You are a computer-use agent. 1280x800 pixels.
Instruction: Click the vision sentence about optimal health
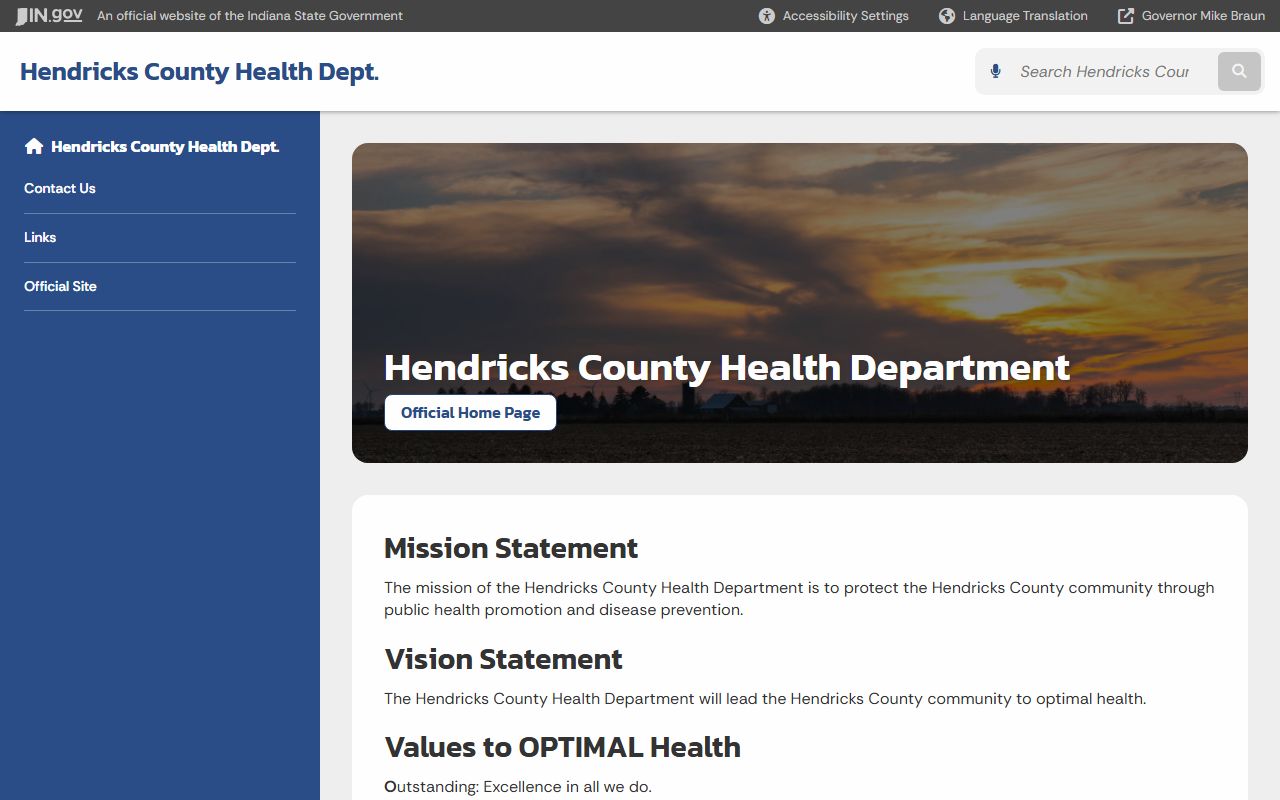pos(765,699)
